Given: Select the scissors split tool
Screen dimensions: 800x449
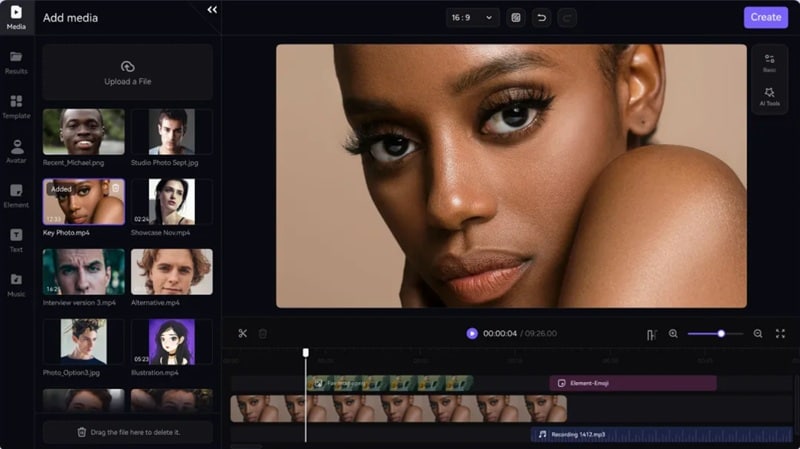Looking at the screenshot, I should 242,333.
